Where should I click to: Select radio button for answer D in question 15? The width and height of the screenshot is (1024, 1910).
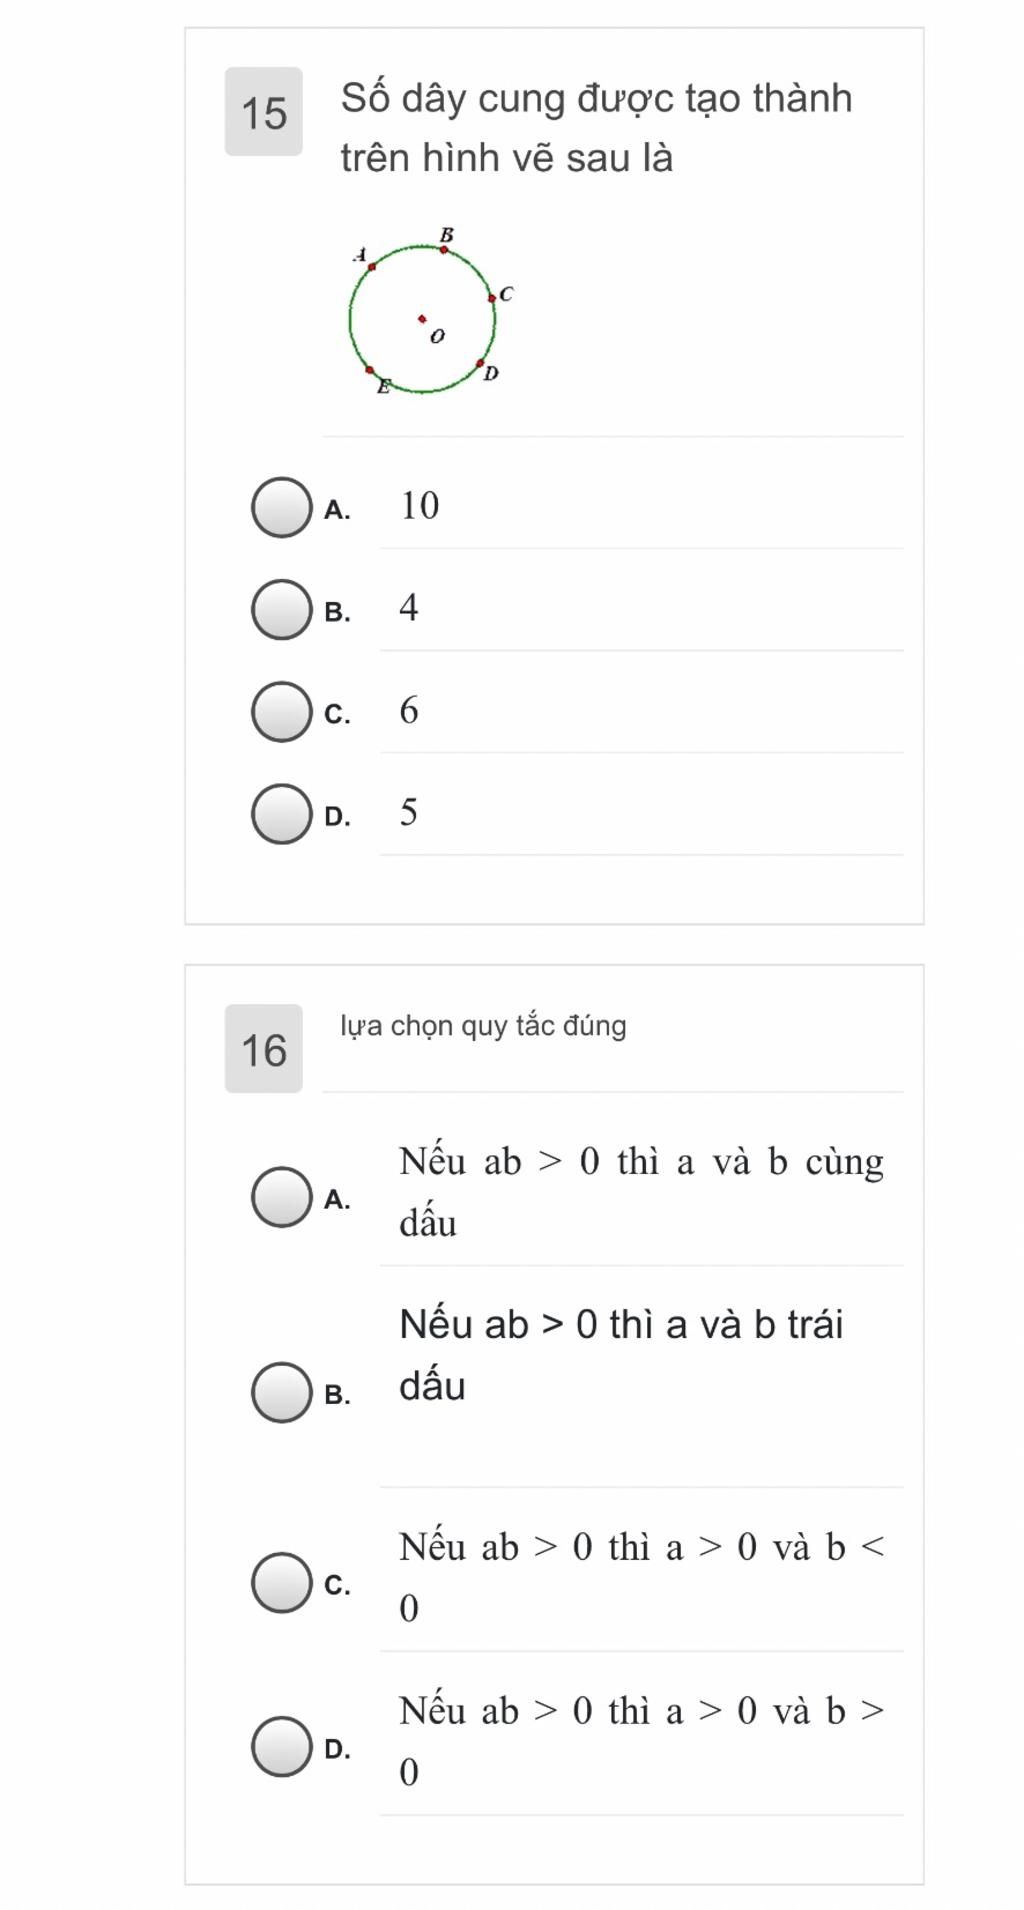tap(281, 814)
